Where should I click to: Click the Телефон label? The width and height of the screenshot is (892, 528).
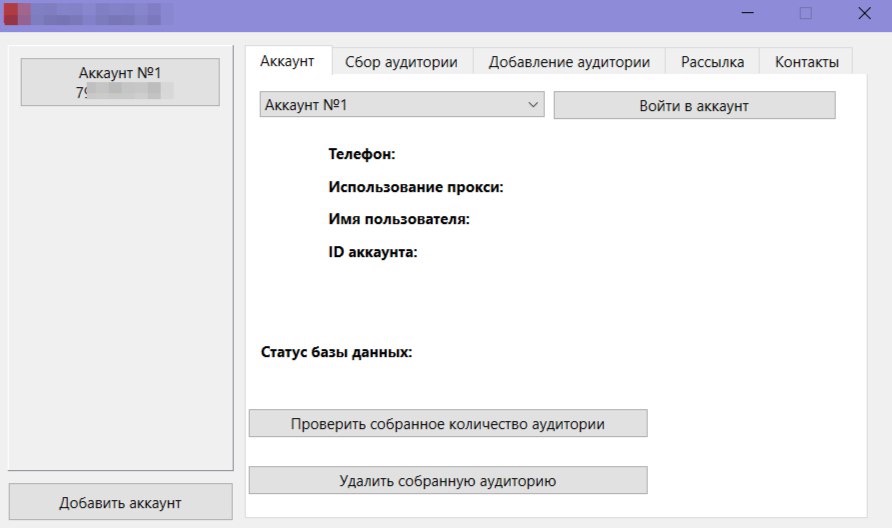tap(362, 154)
